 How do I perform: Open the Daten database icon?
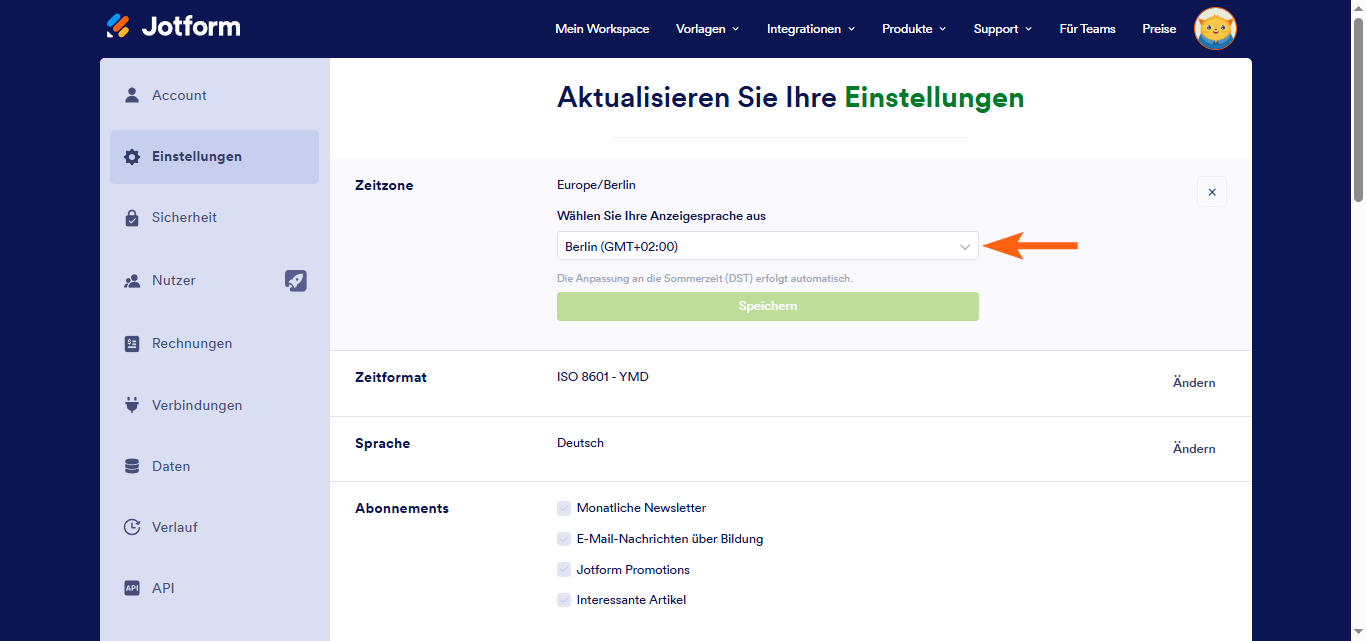tap(131, 465)
